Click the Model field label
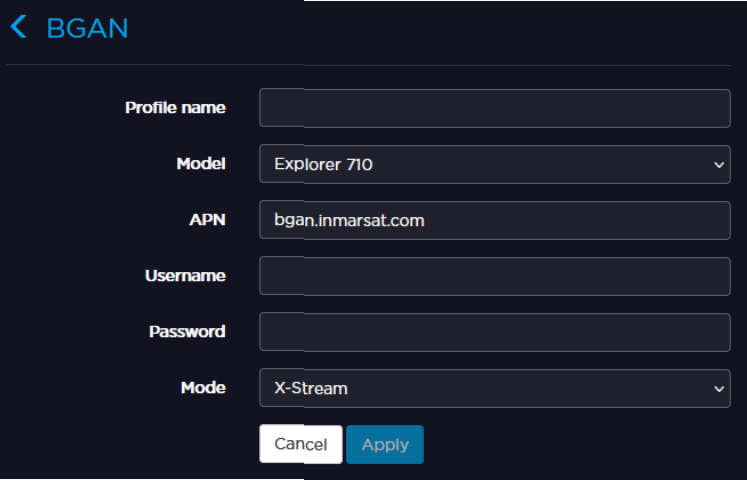747x480 pixels. point(201,164)
